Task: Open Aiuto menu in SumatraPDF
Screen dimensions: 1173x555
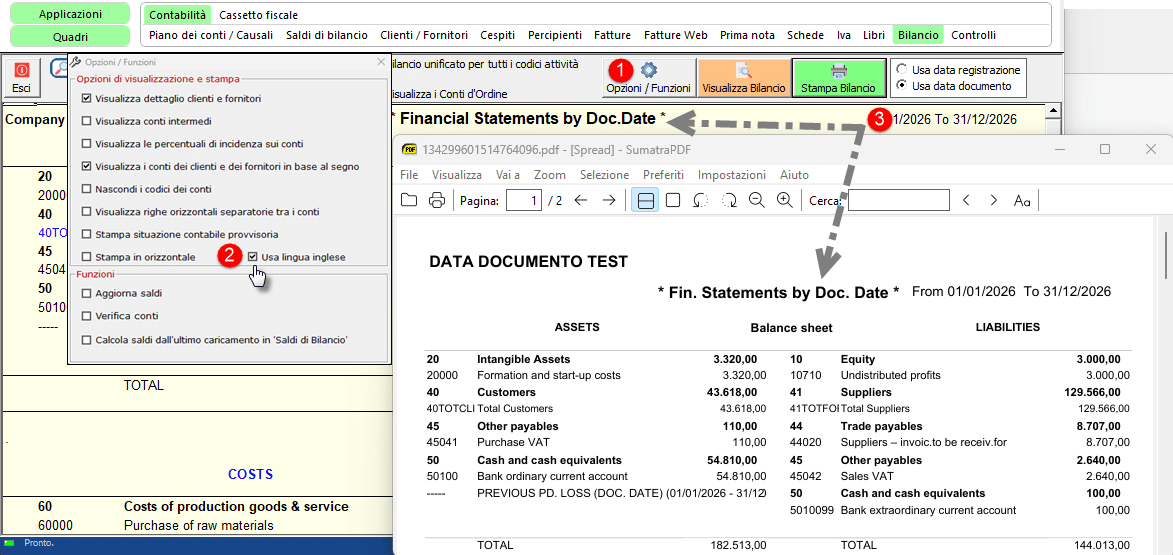Action: [x=794, y=175]
